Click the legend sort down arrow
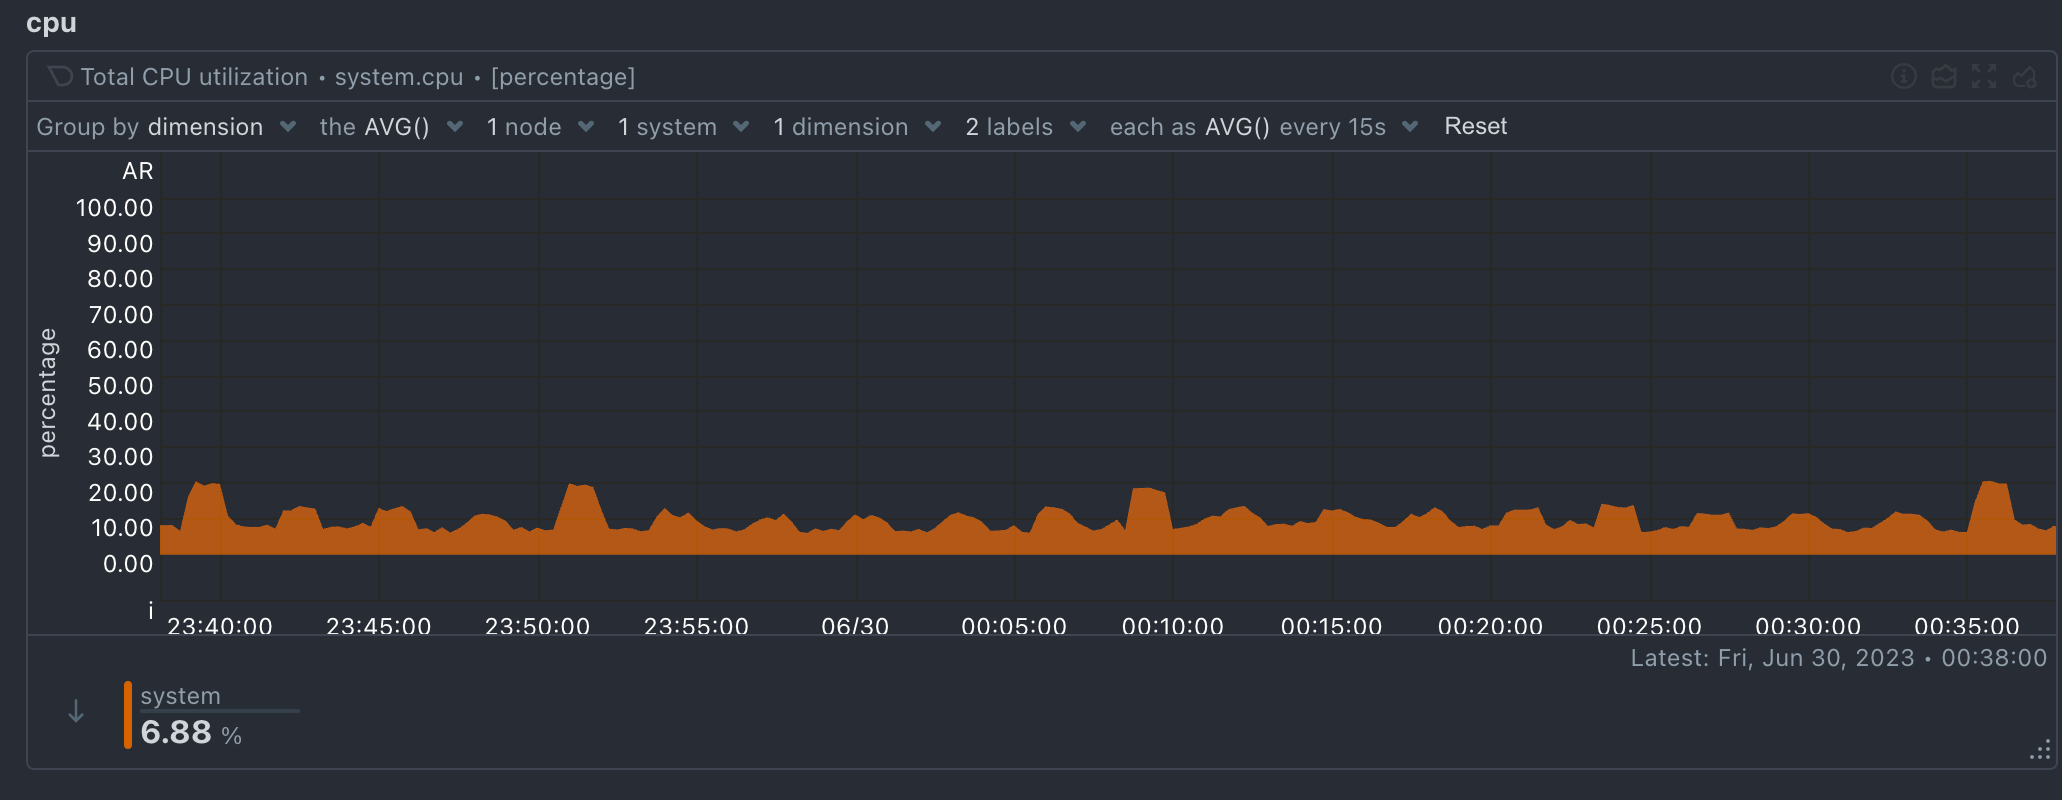Image resolution: width=2062 pixels, height=800 pixels. click(76, 712)
